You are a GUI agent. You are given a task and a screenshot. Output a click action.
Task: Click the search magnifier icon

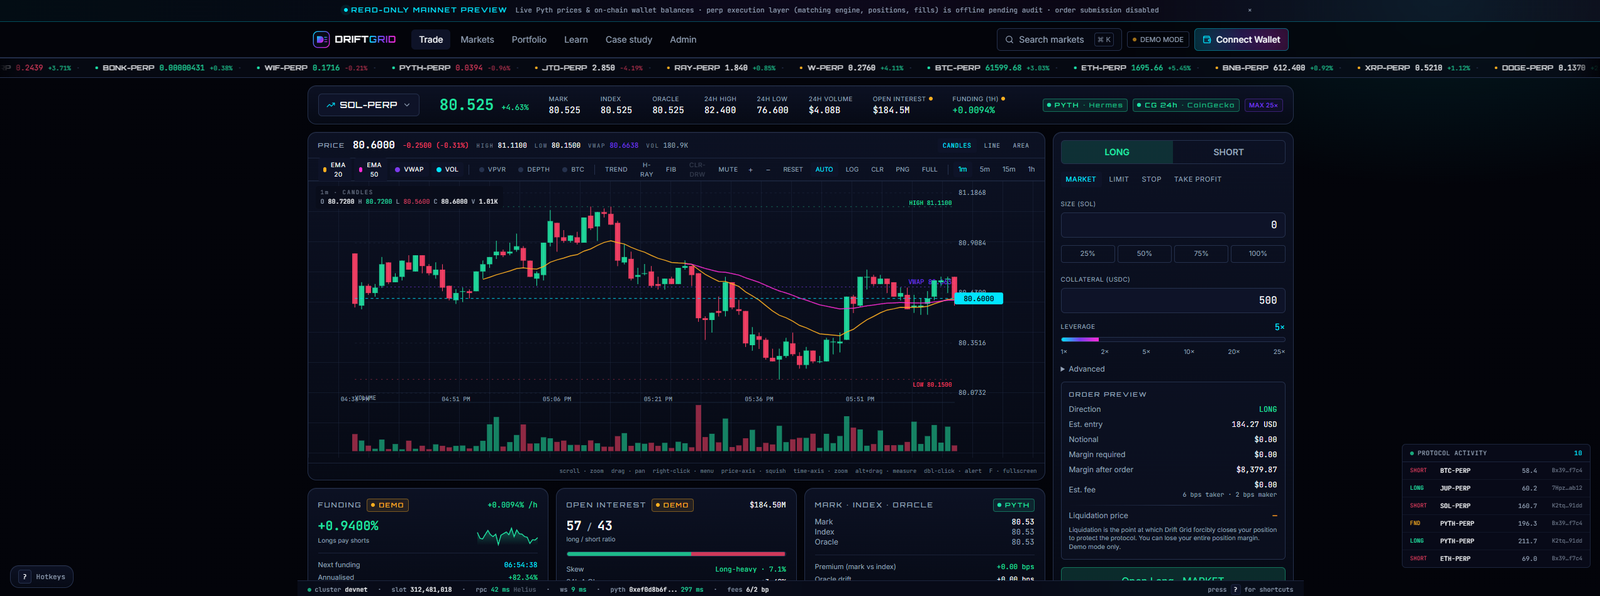pyautogui.click(x=1010, y=40)
